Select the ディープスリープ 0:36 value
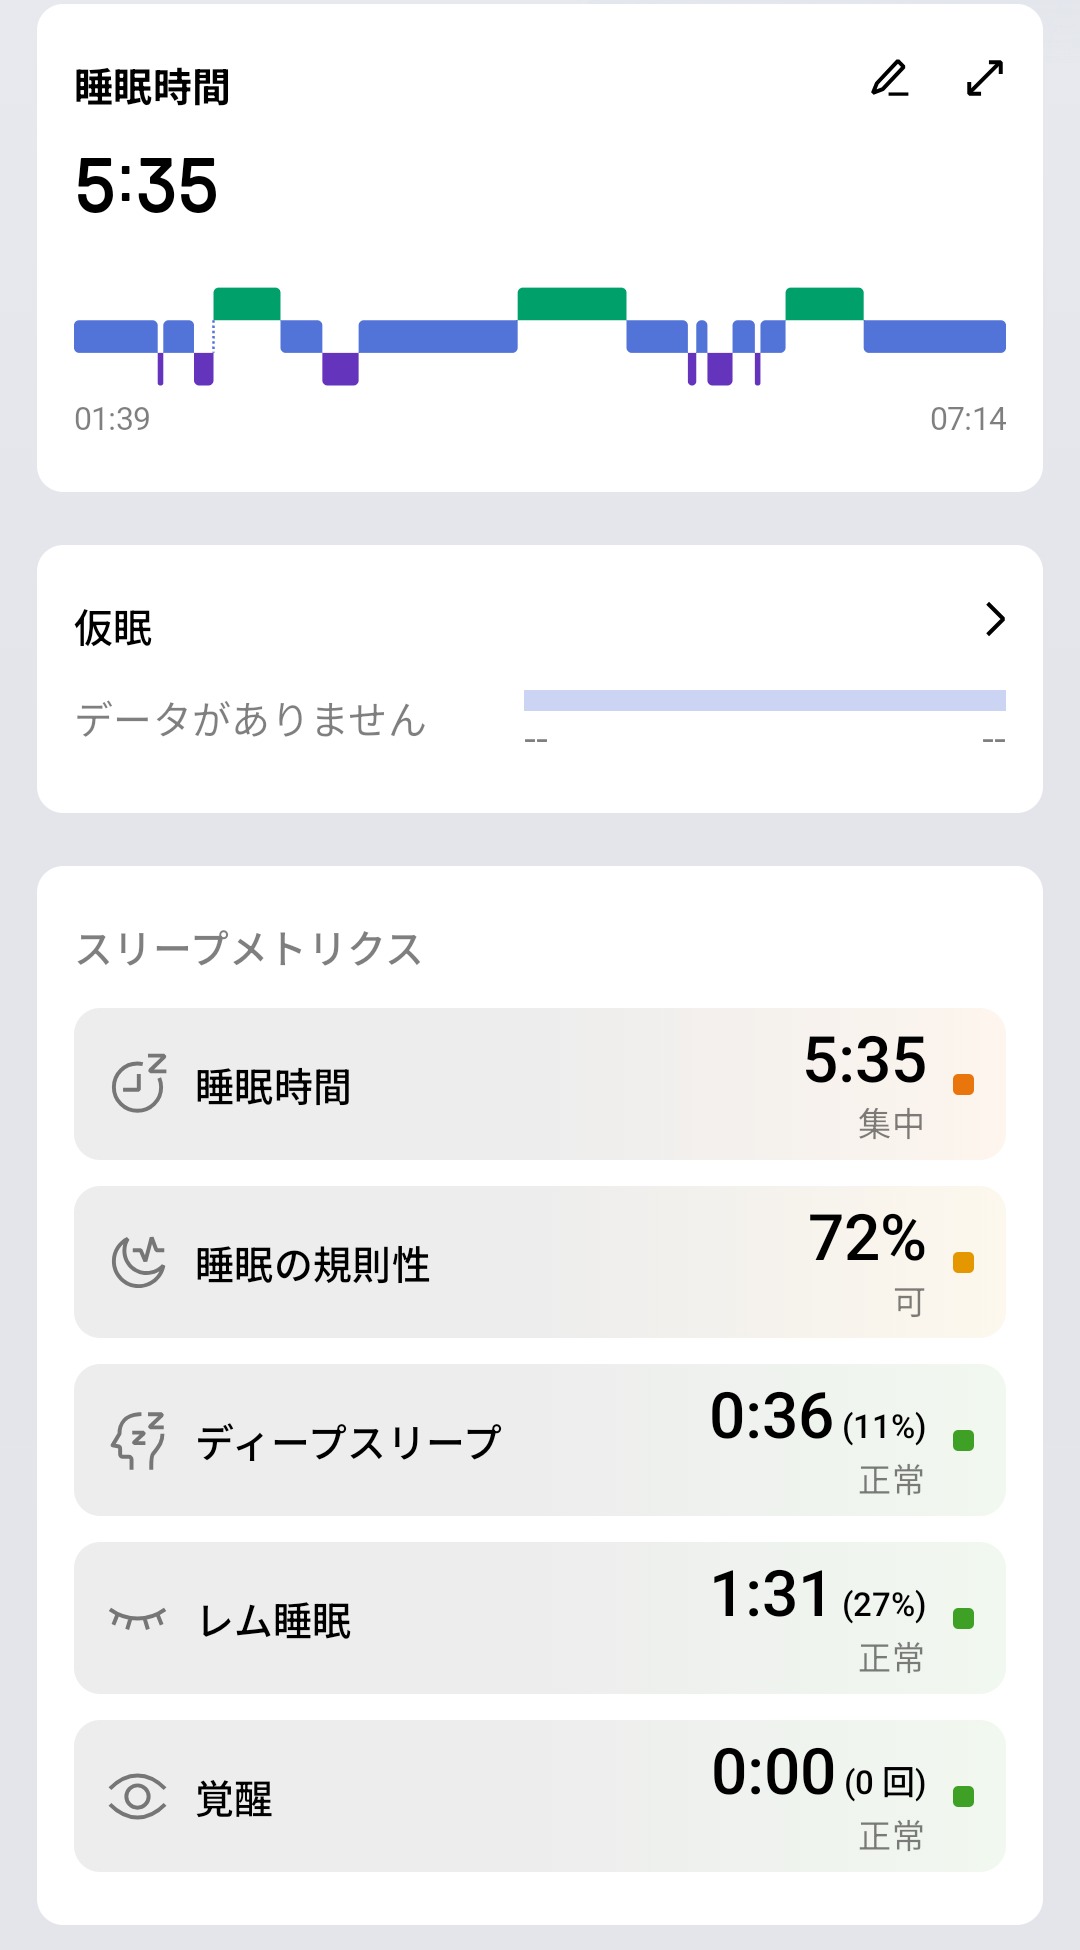The width and height of the screenshot is (1080, 1950). coord(771,1416)
